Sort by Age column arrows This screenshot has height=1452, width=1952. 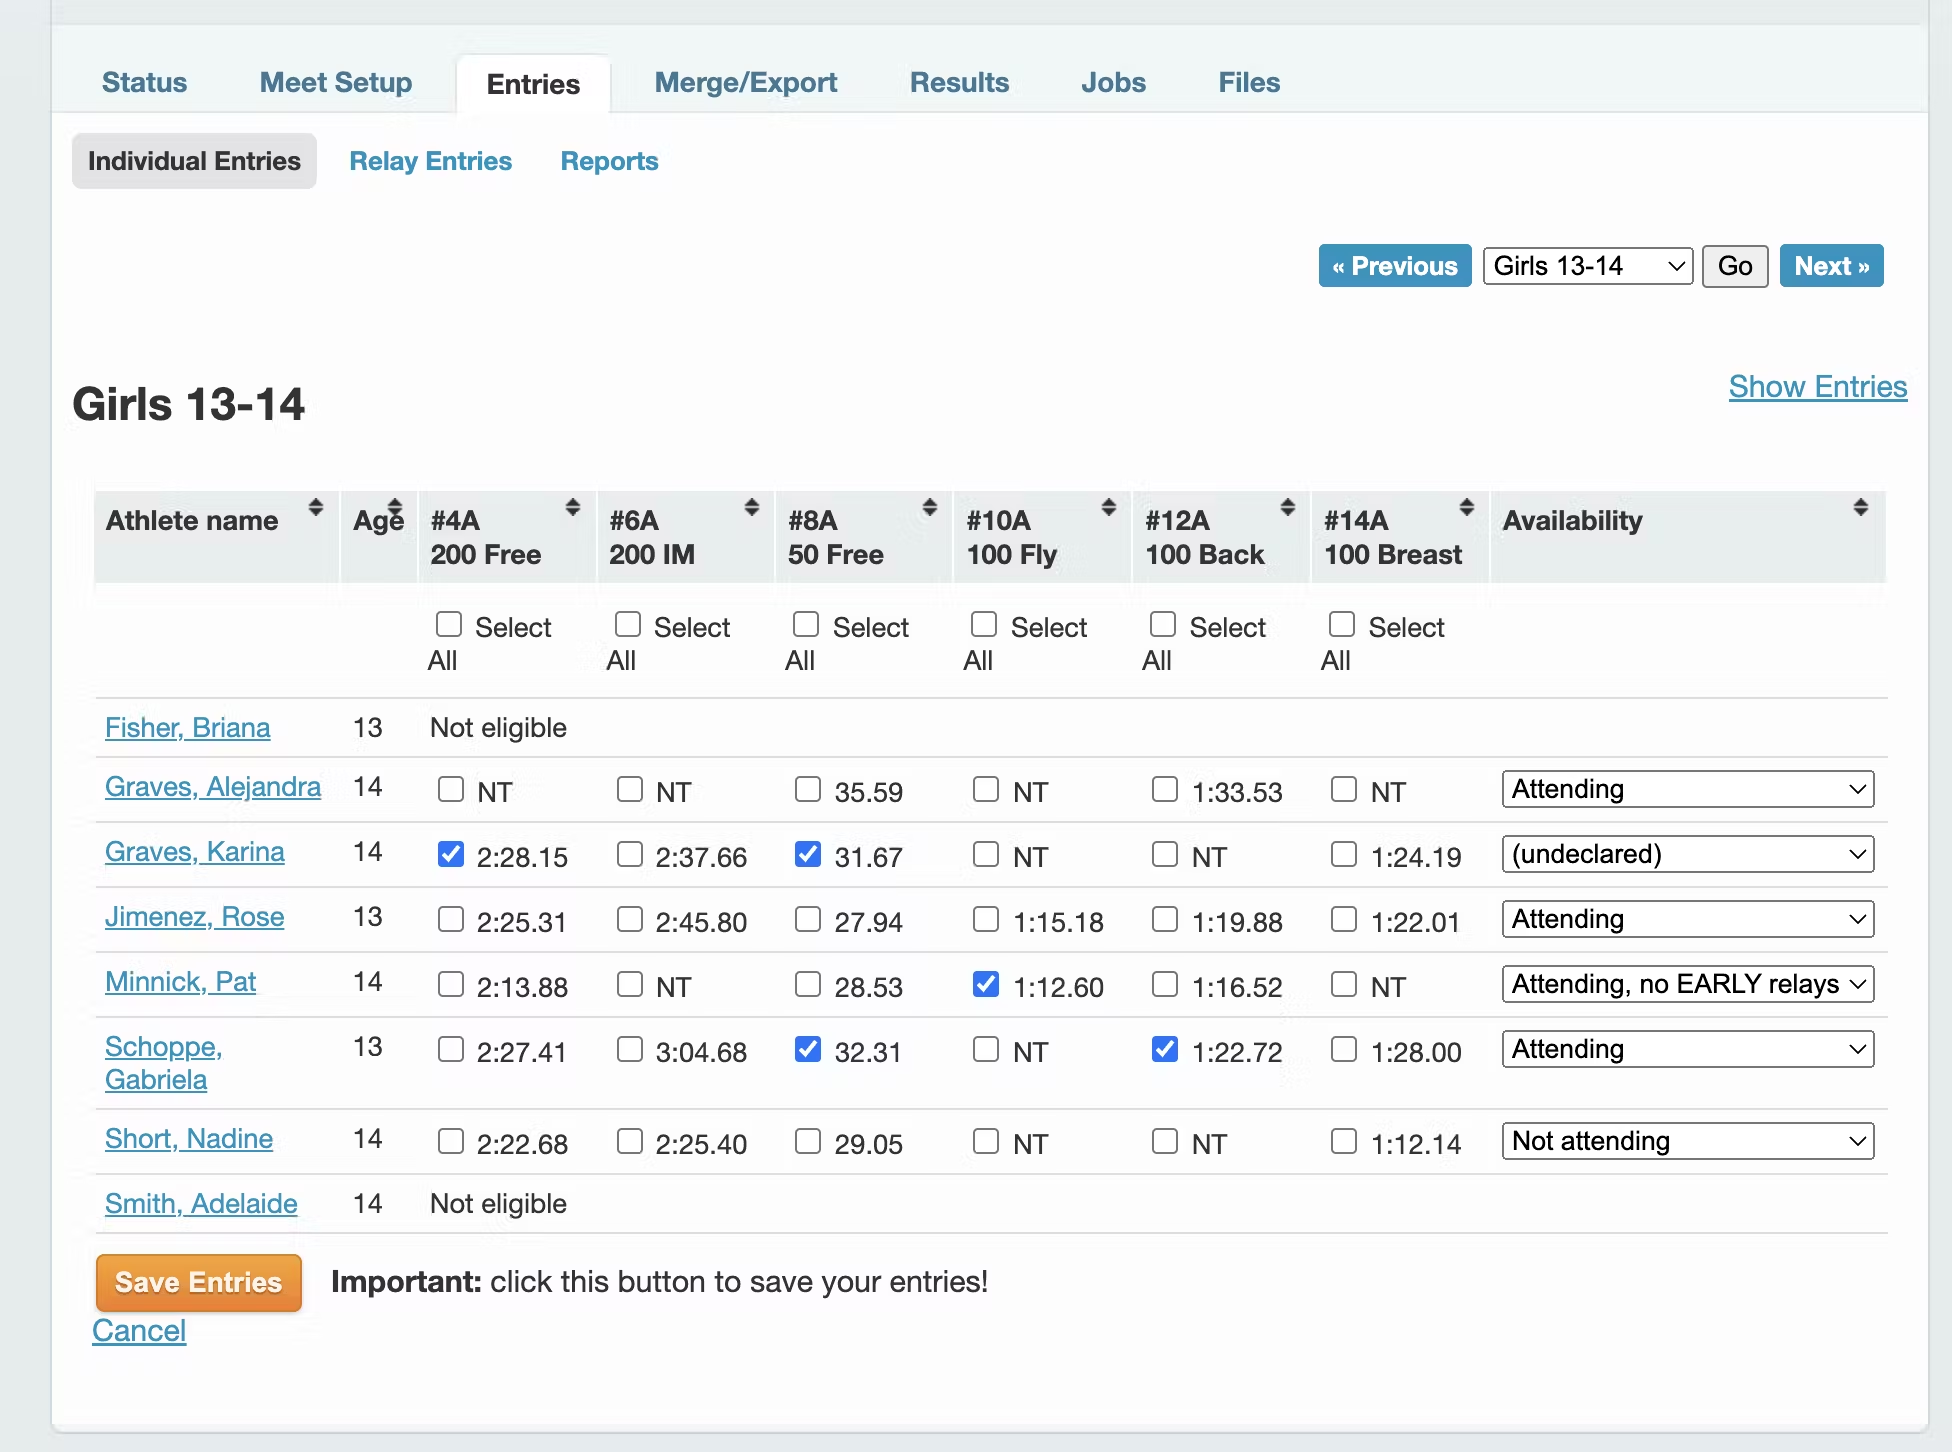coord(395,507)
